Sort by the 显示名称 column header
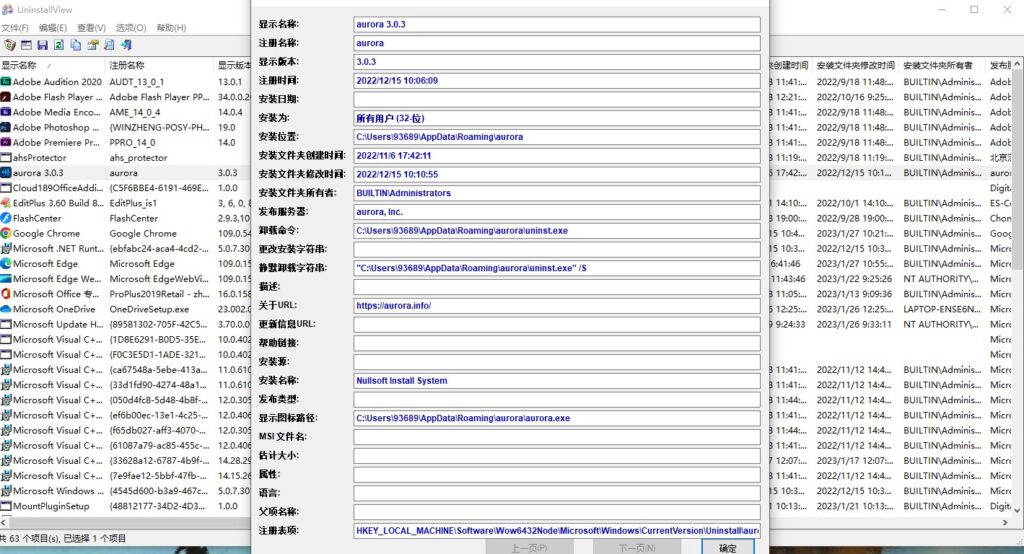The height and width of the screenshot is (554, 1024). pyautogui.click(x=52, y=65)
